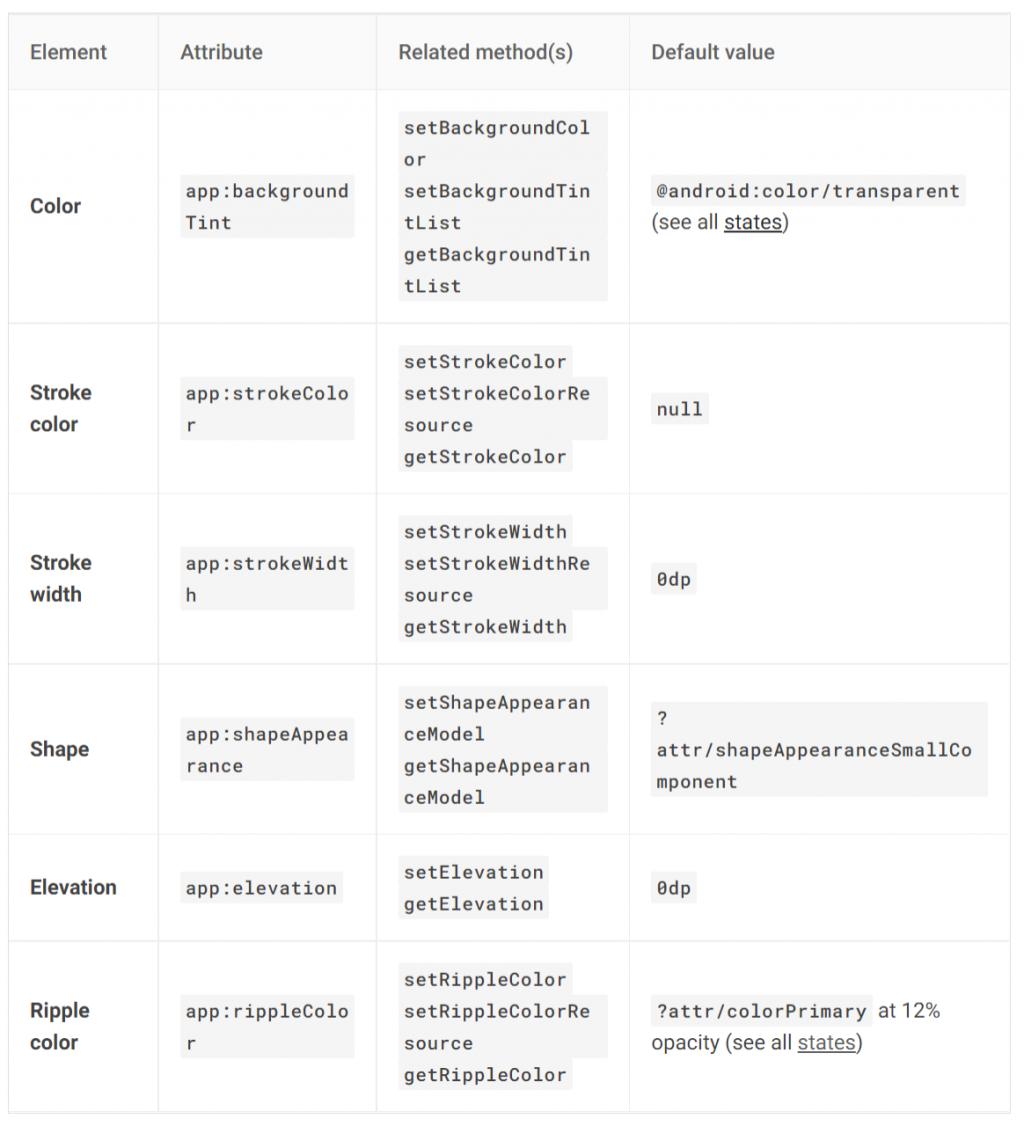Select the app:strokeWidth attribute
Image resolution: width=1024 pixels, height=1126 pixels.
(267, 579)
